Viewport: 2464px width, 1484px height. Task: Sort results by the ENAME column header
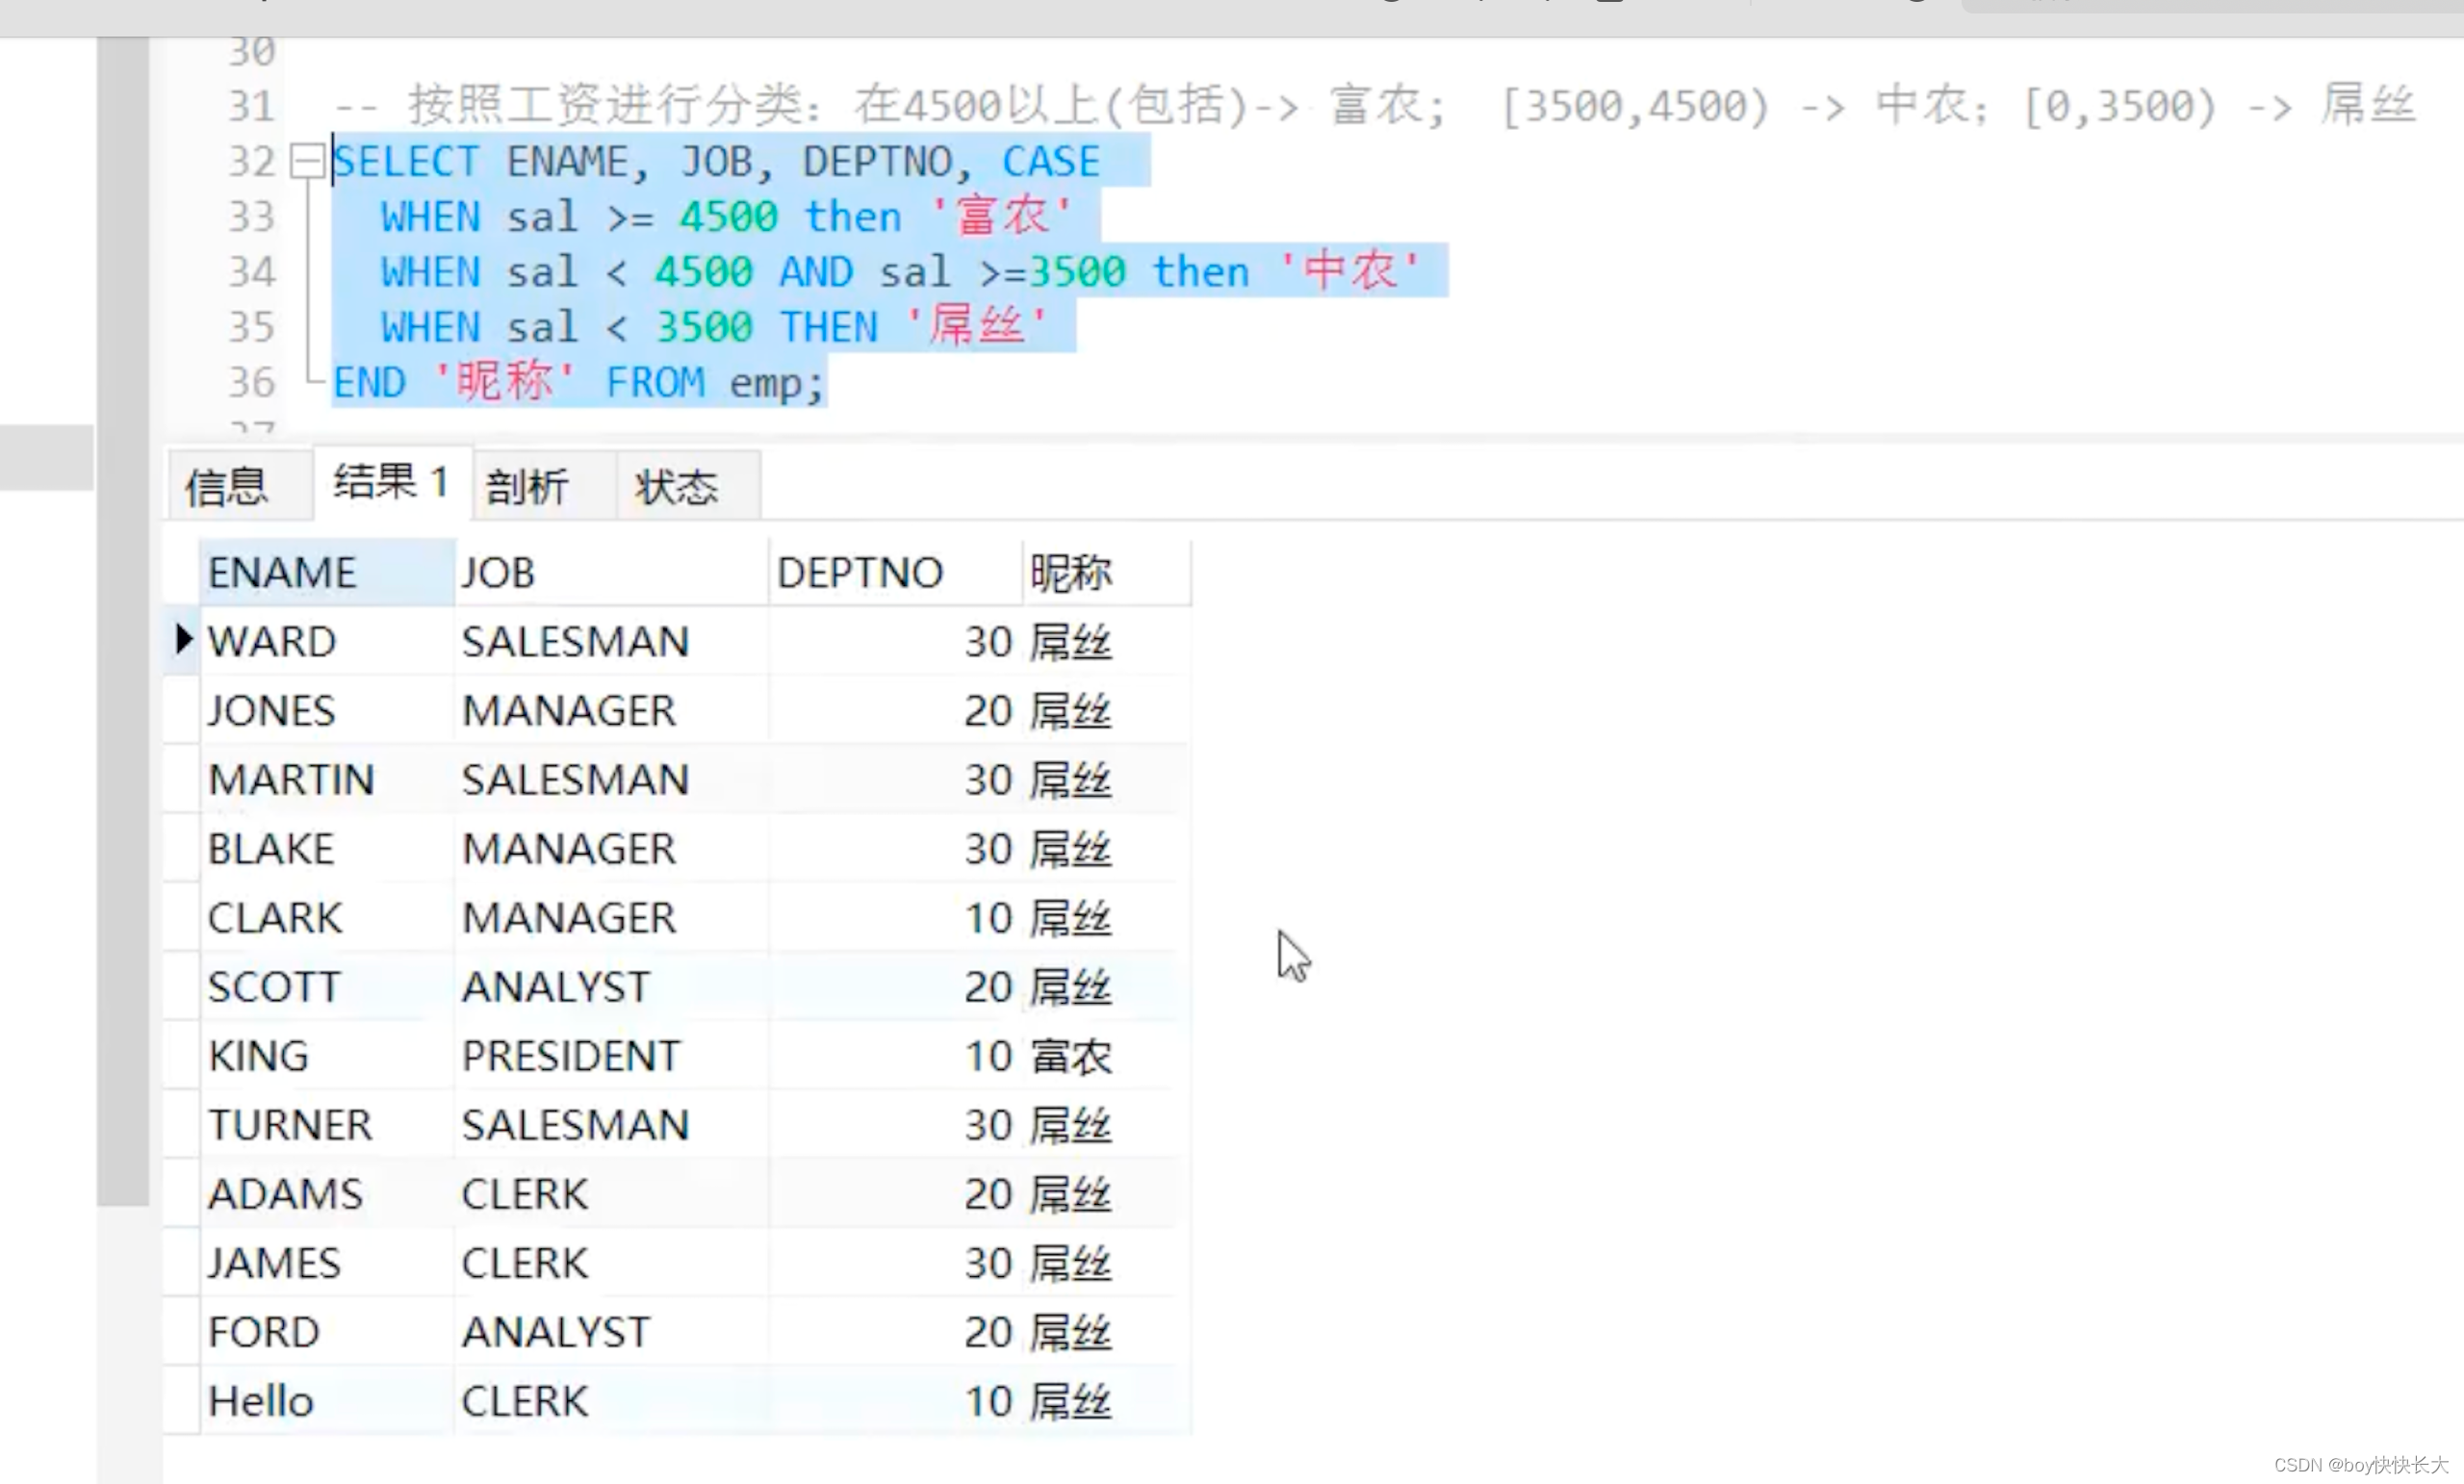coord(283,572)
